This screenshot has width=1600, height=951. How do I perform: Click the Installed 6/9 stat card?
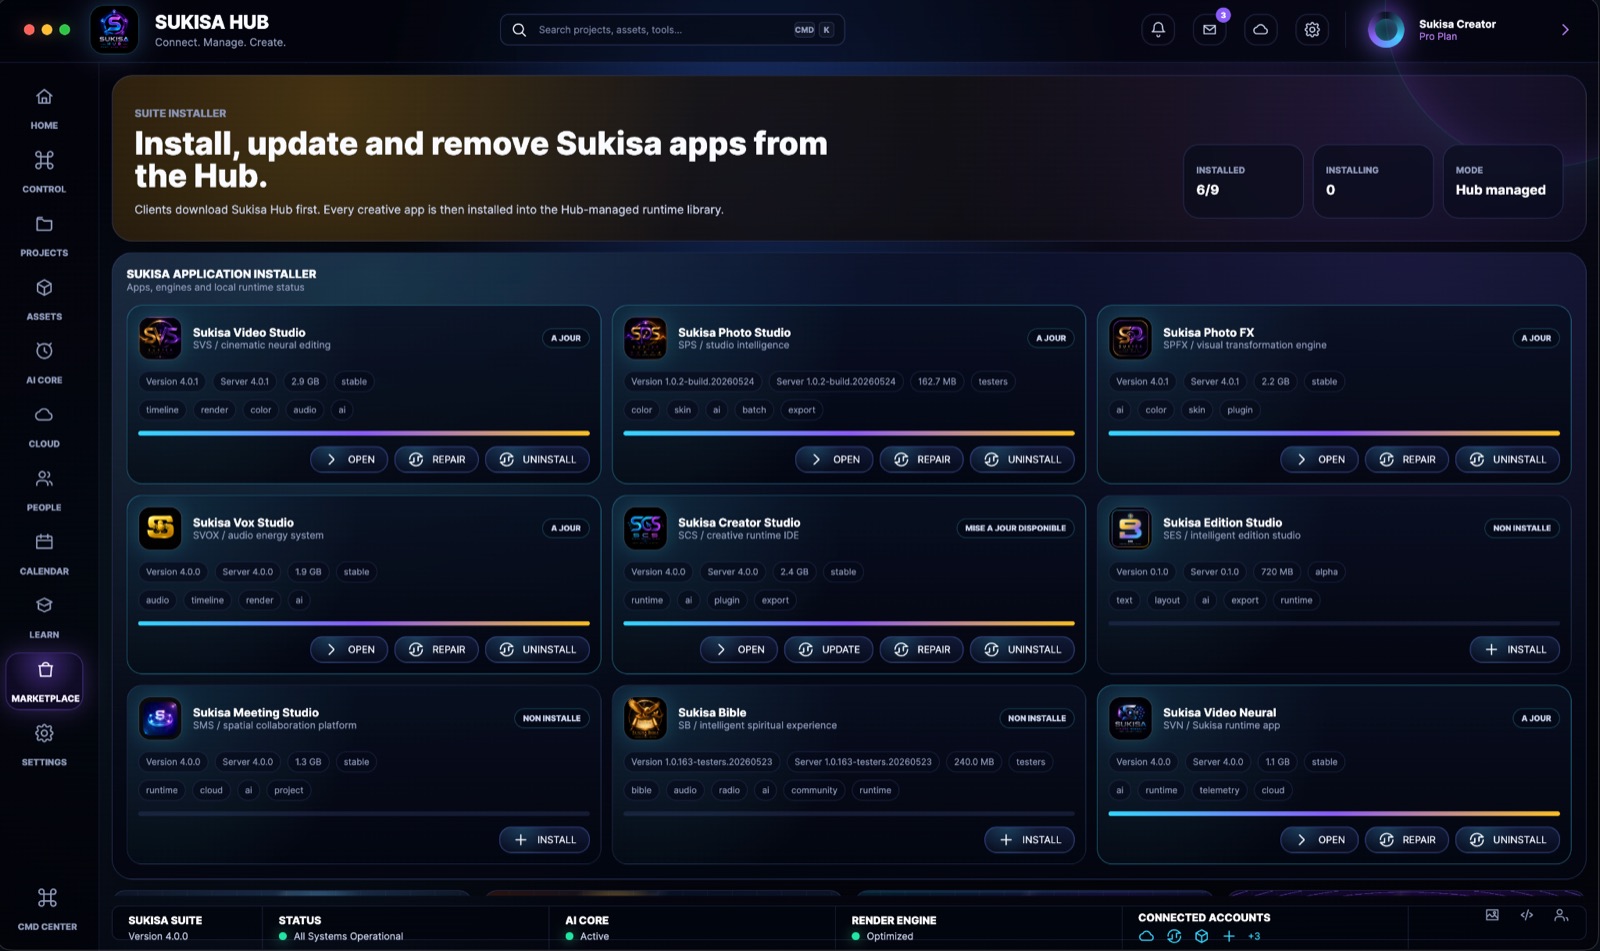coord(1243,181)
